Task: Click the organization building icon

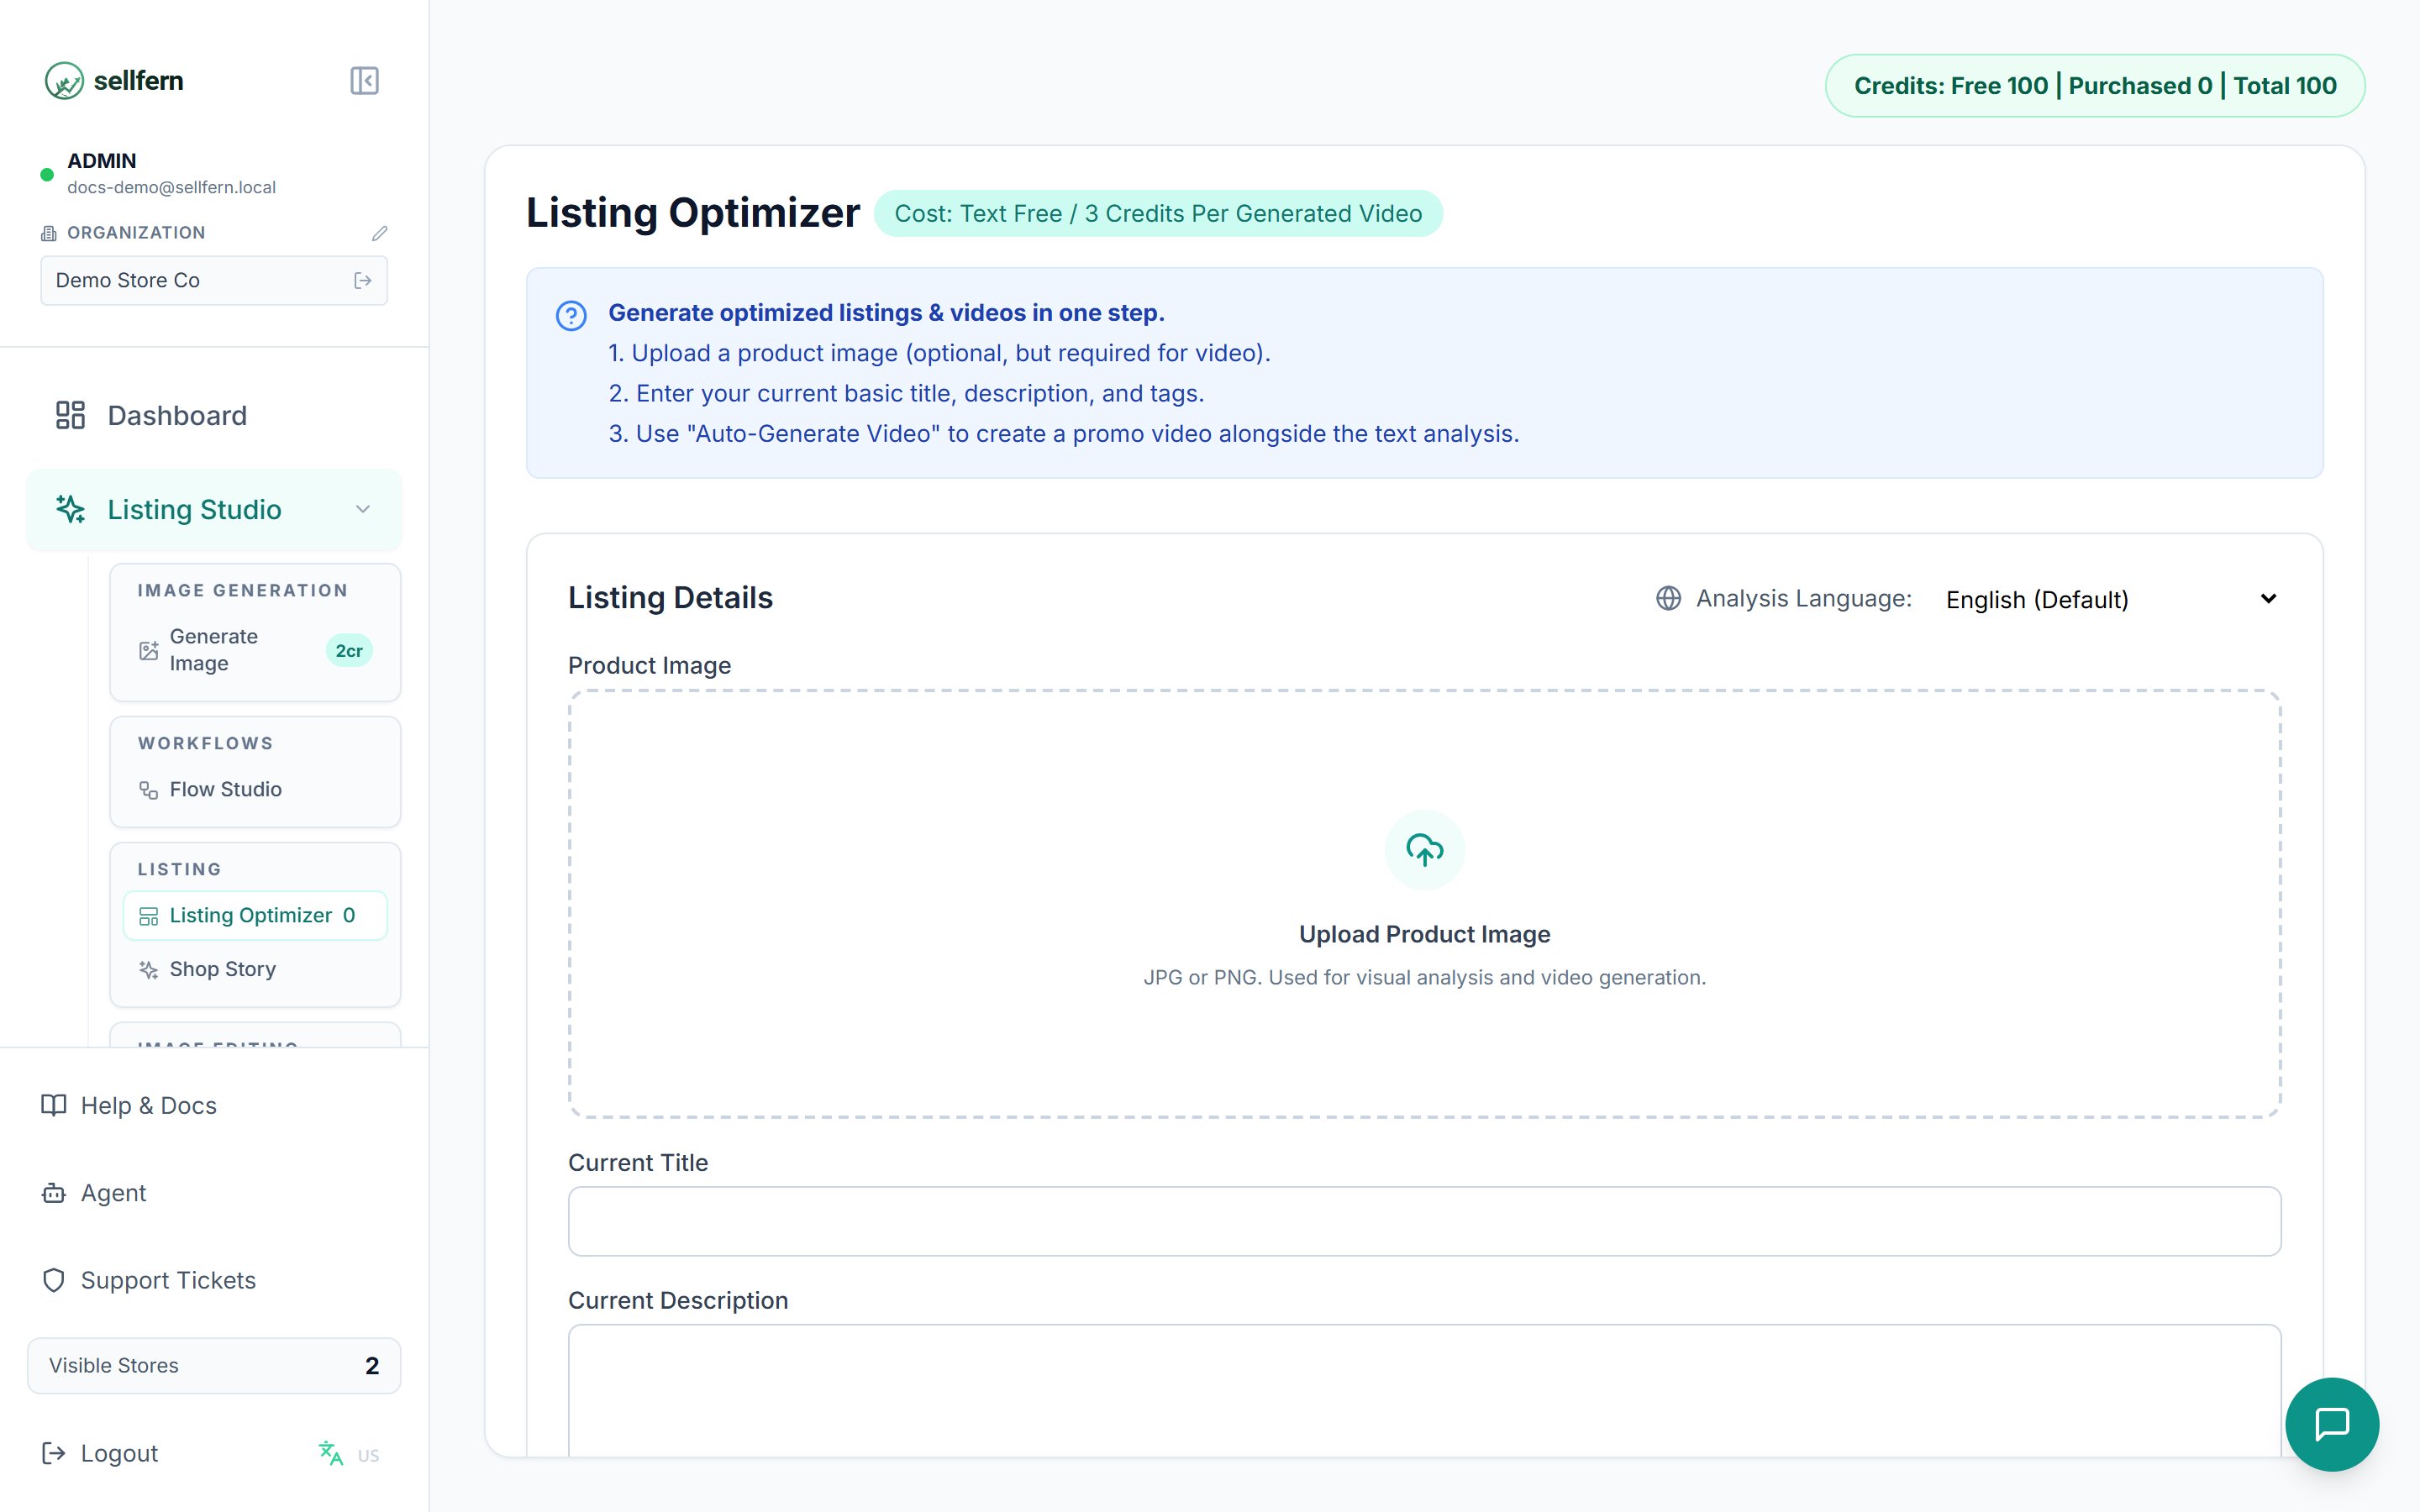Action: (49, 233)
